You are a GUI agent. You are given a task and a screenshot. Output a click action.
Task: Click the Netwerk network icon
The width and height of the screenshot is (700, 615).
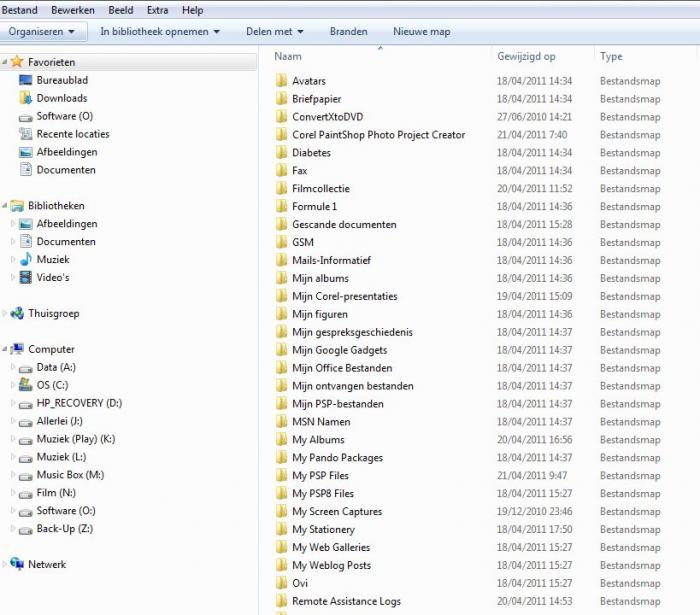click(x=17, y=564)
